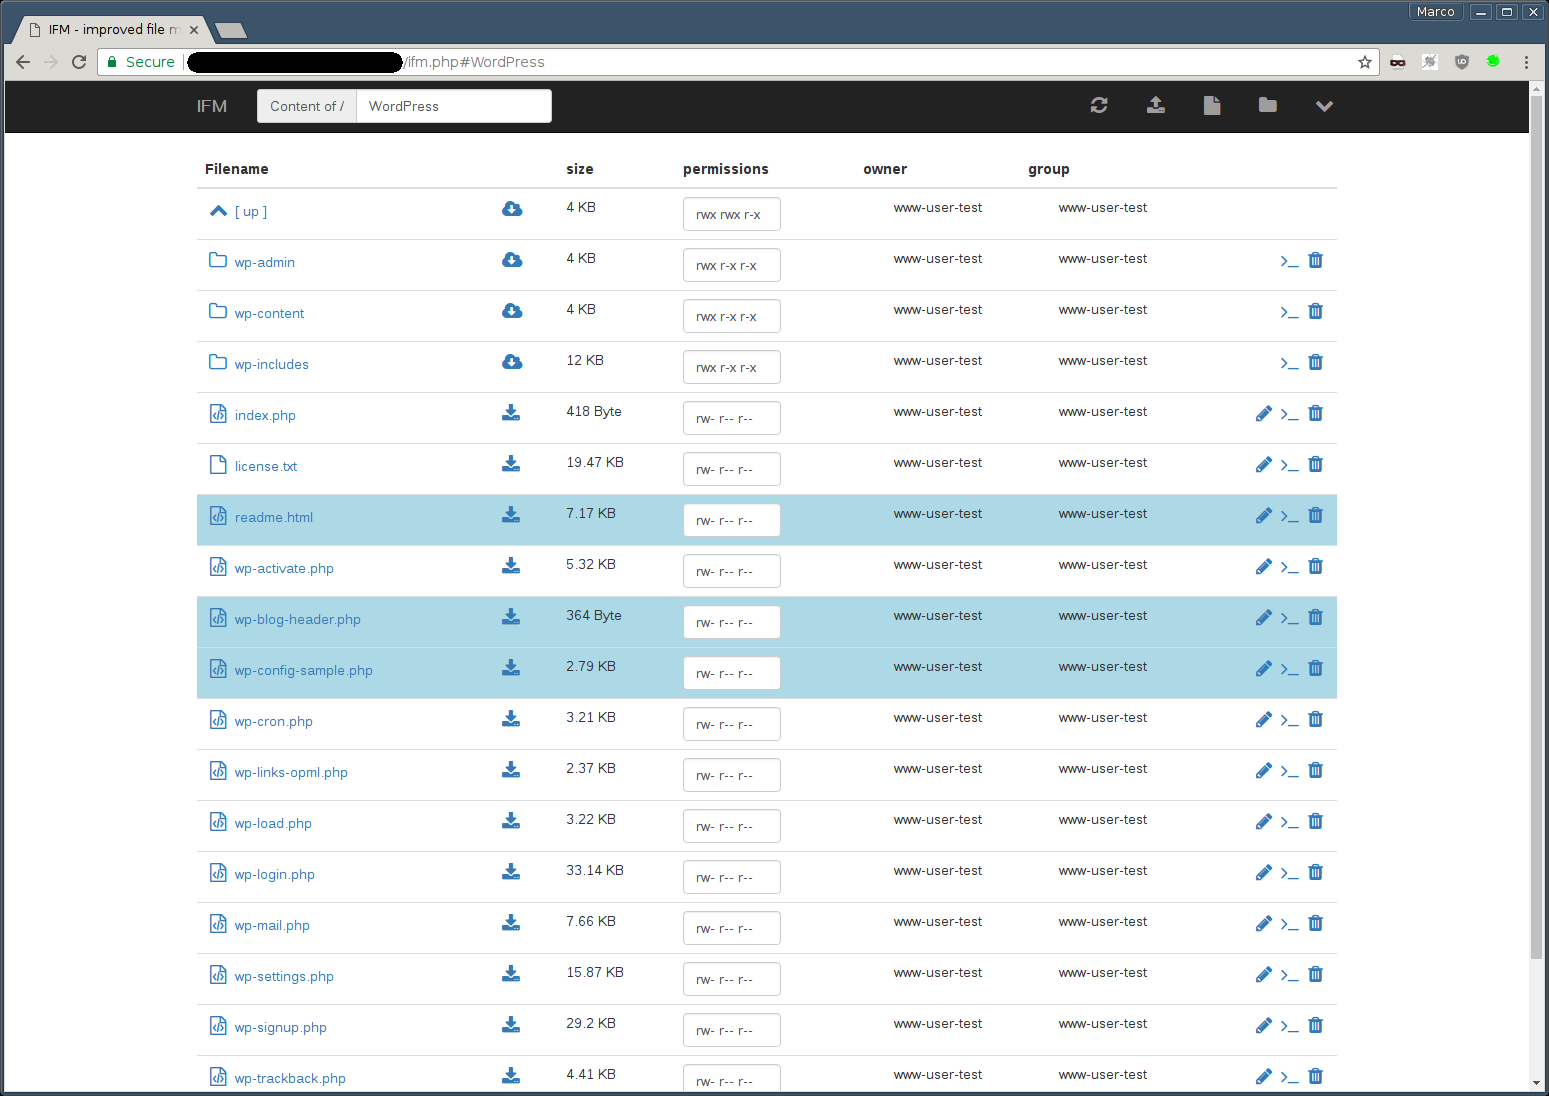Close the IFM browser tab
Image resolution: width=1549 pixels, height=1096 pixels.
(194, 30)
